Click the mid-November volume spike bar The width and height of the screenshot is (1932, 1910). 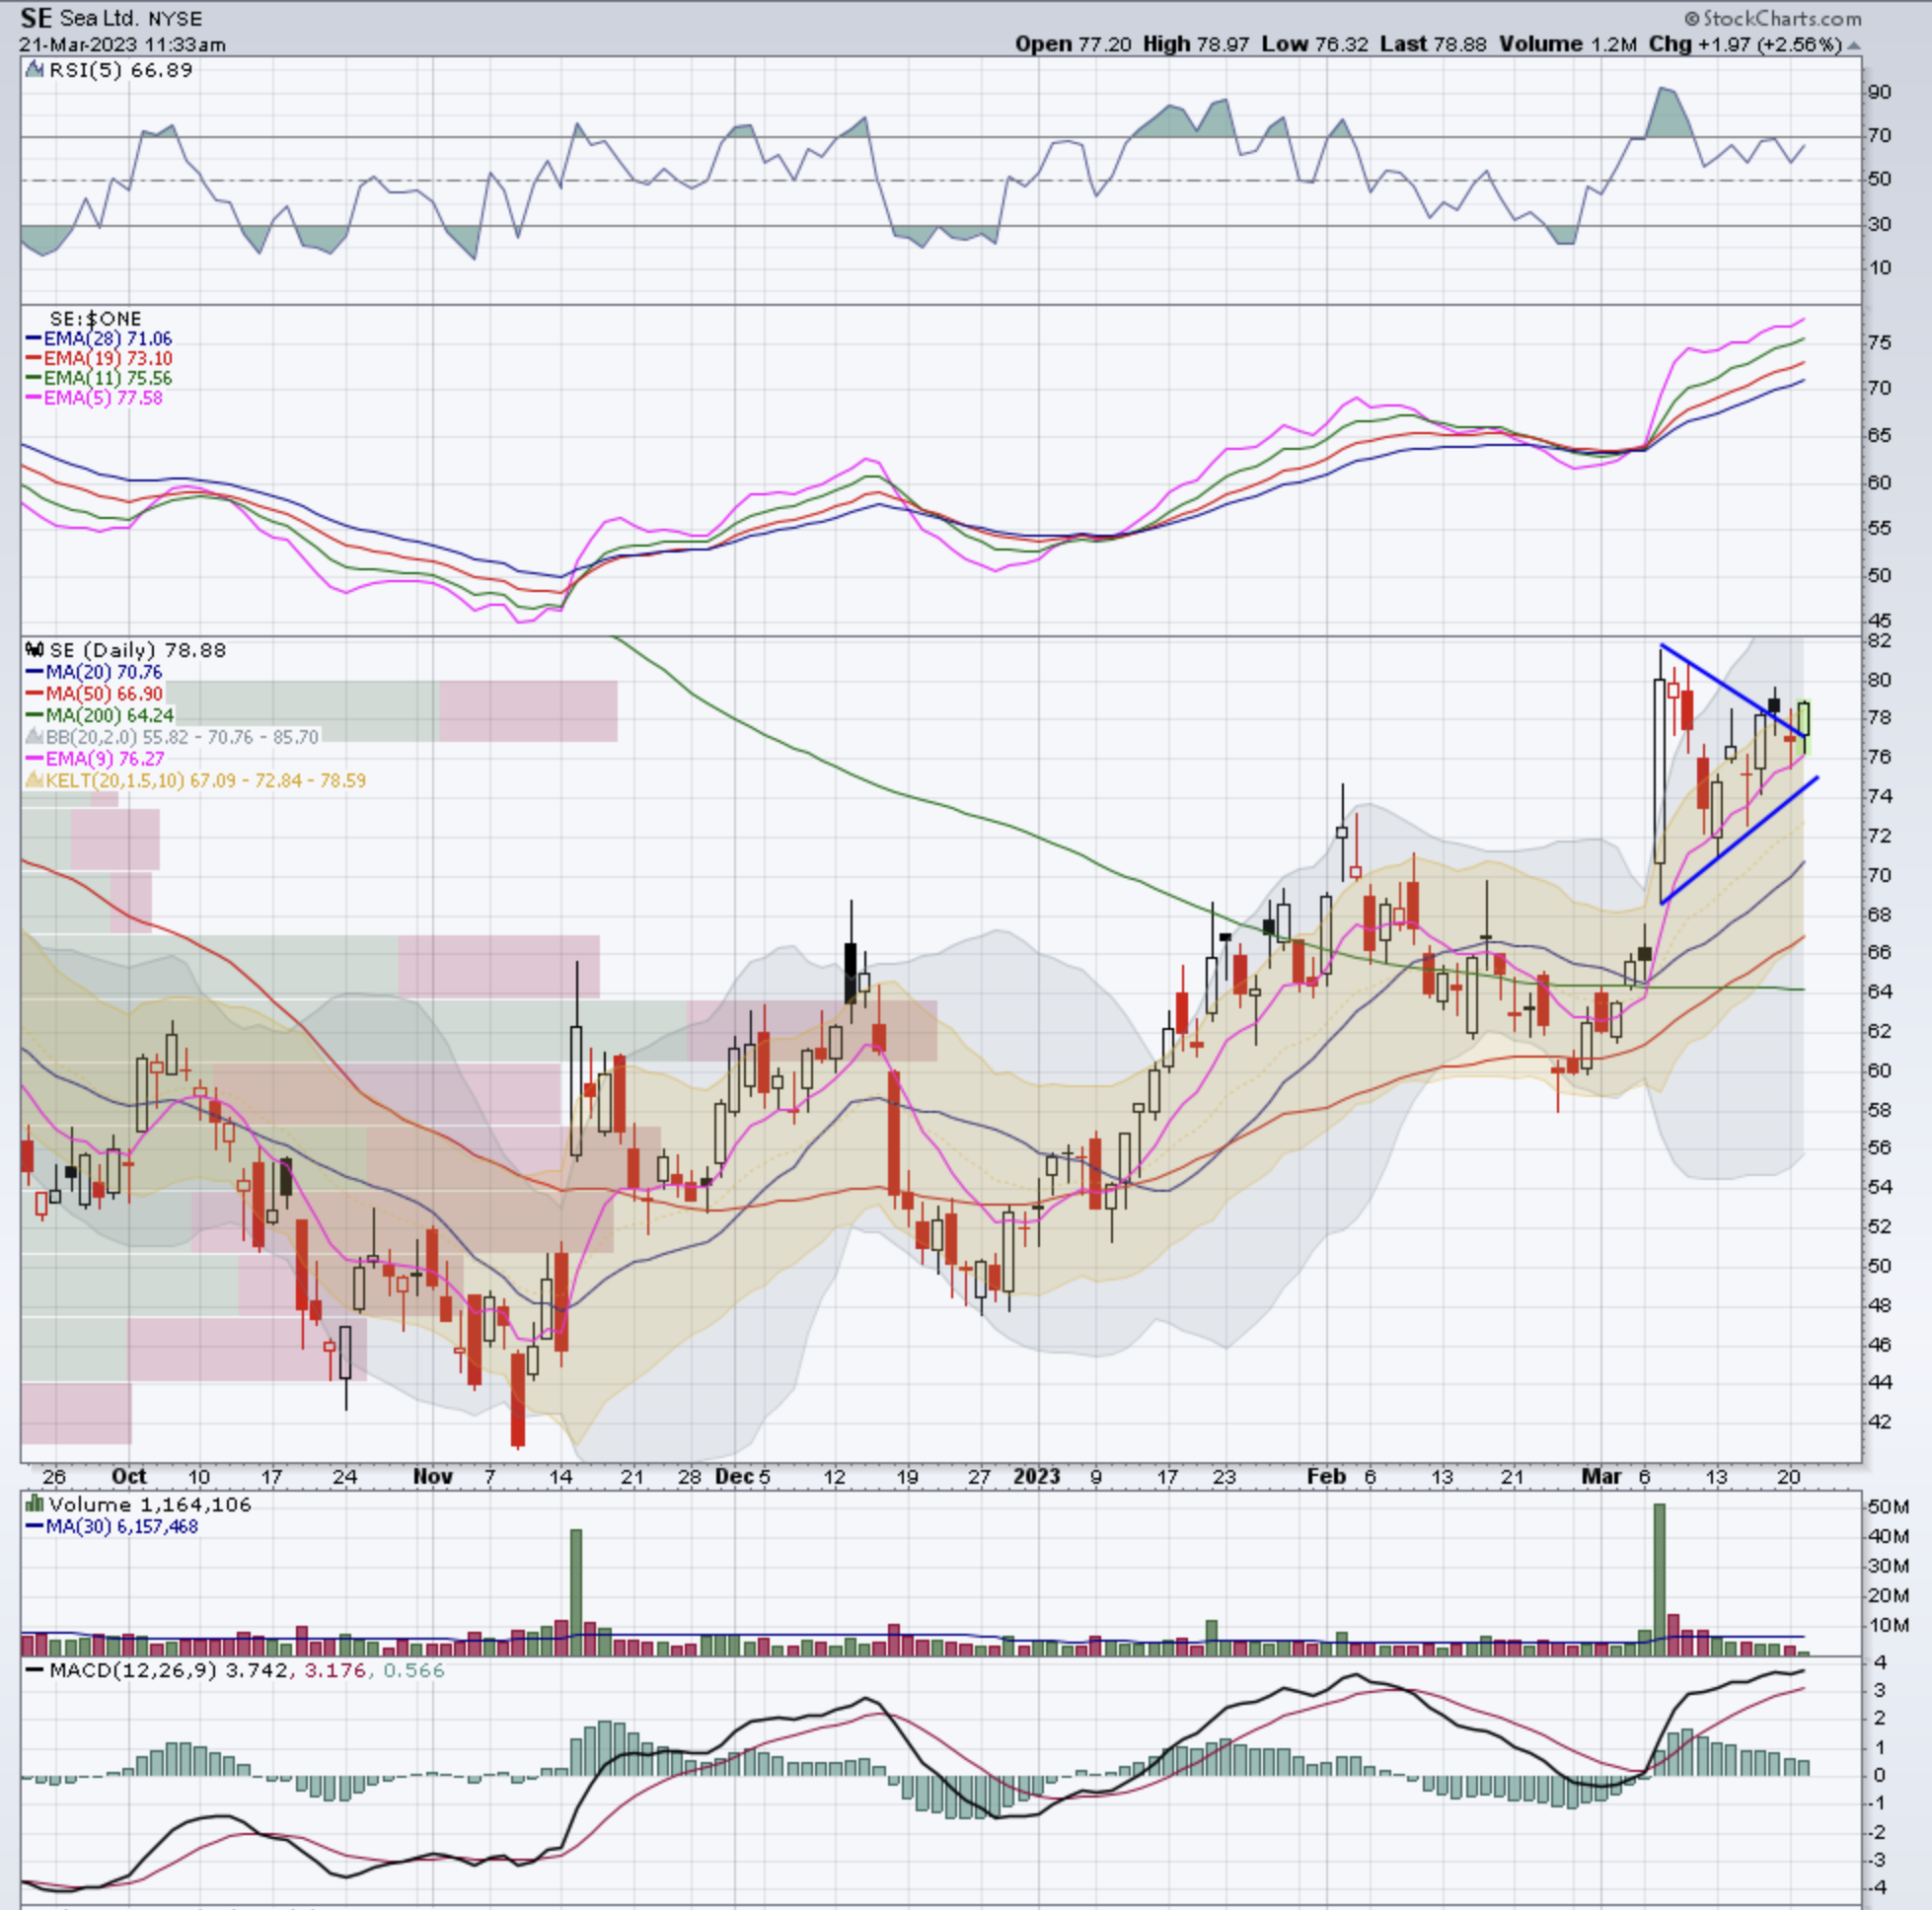point(576,1592)
